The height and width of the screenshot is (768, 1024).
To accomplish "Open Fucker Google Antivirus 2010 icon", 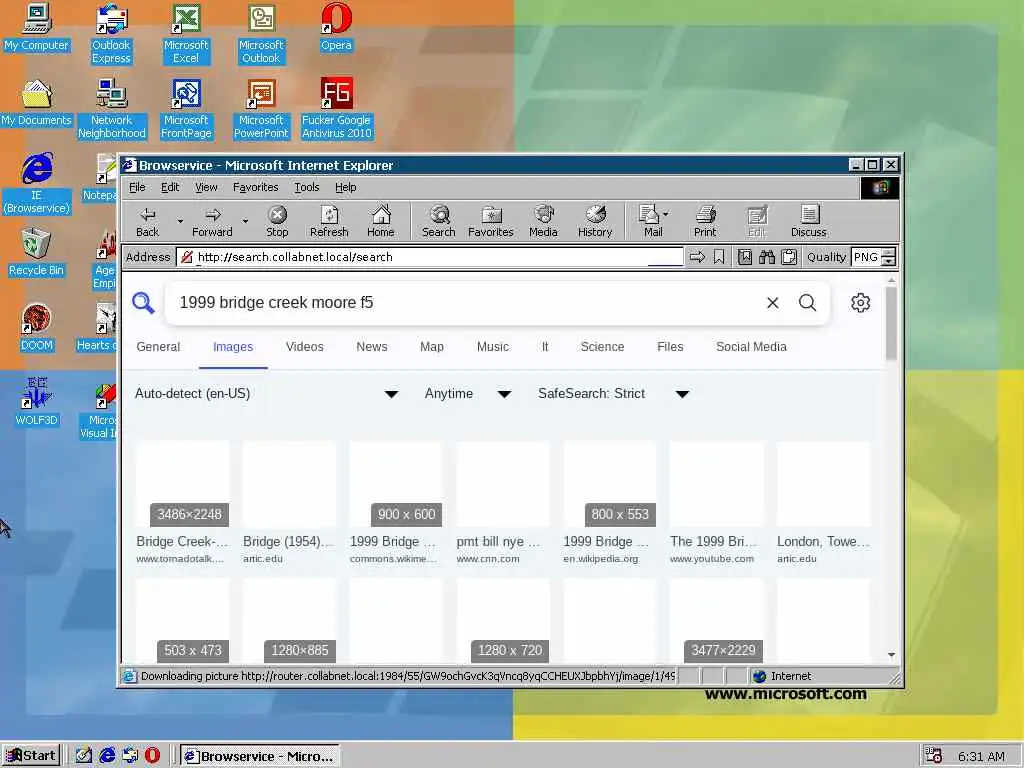I will click(x=336, y=109).
